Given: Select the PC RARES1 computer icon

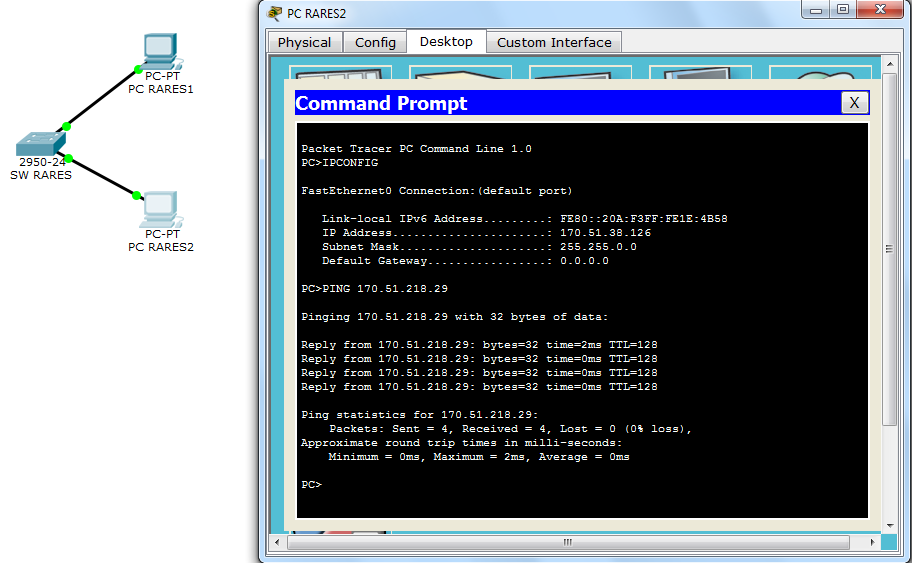Looking at the screenshot, I should (x=162, y=51).
